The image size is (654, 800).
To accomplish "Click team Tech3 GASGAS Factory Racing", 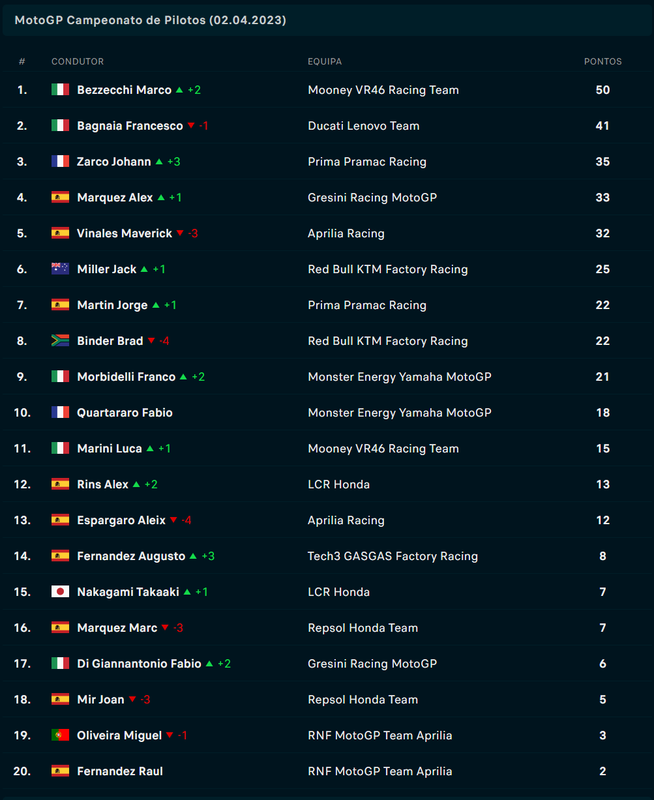I will pyautogui.click(x=393, y=556).
